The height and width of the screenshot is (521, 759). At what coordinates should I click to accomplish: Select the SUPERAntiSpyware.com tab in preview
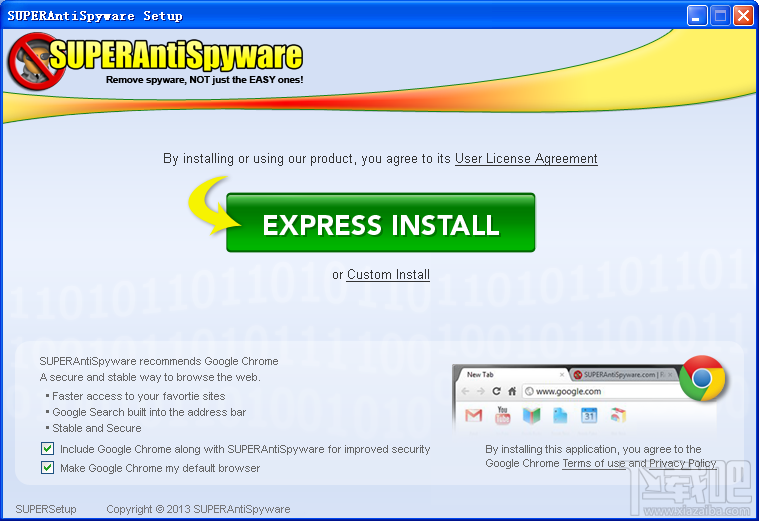[x=624, y=375]
